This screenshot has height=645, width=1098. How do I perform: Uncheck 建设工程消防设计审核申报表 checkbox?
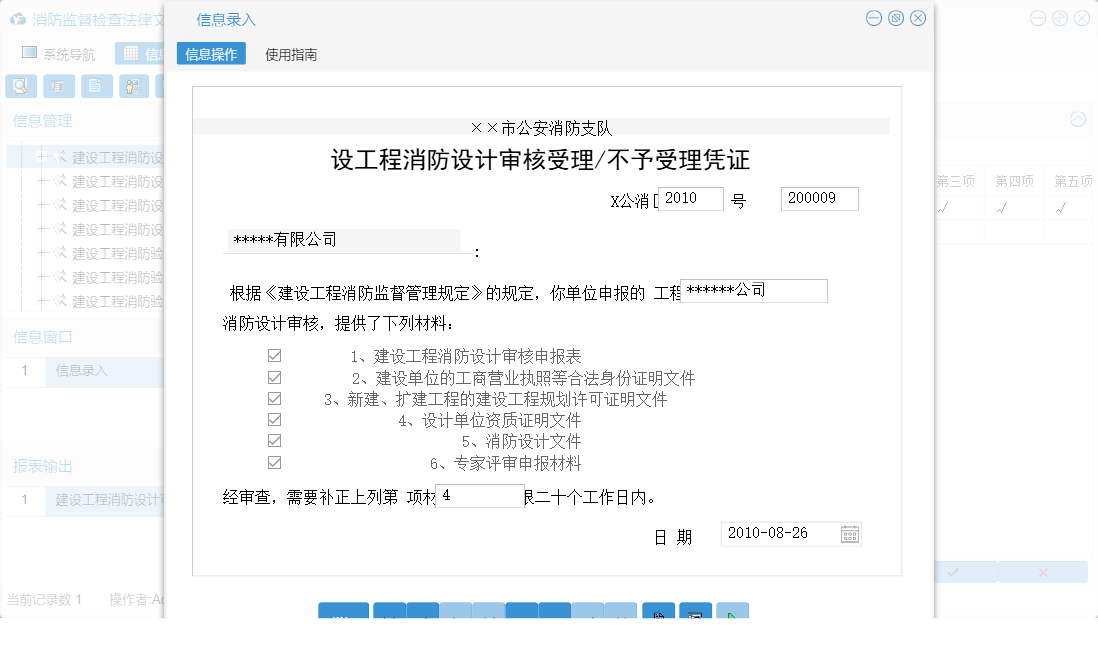pos(273,354)
